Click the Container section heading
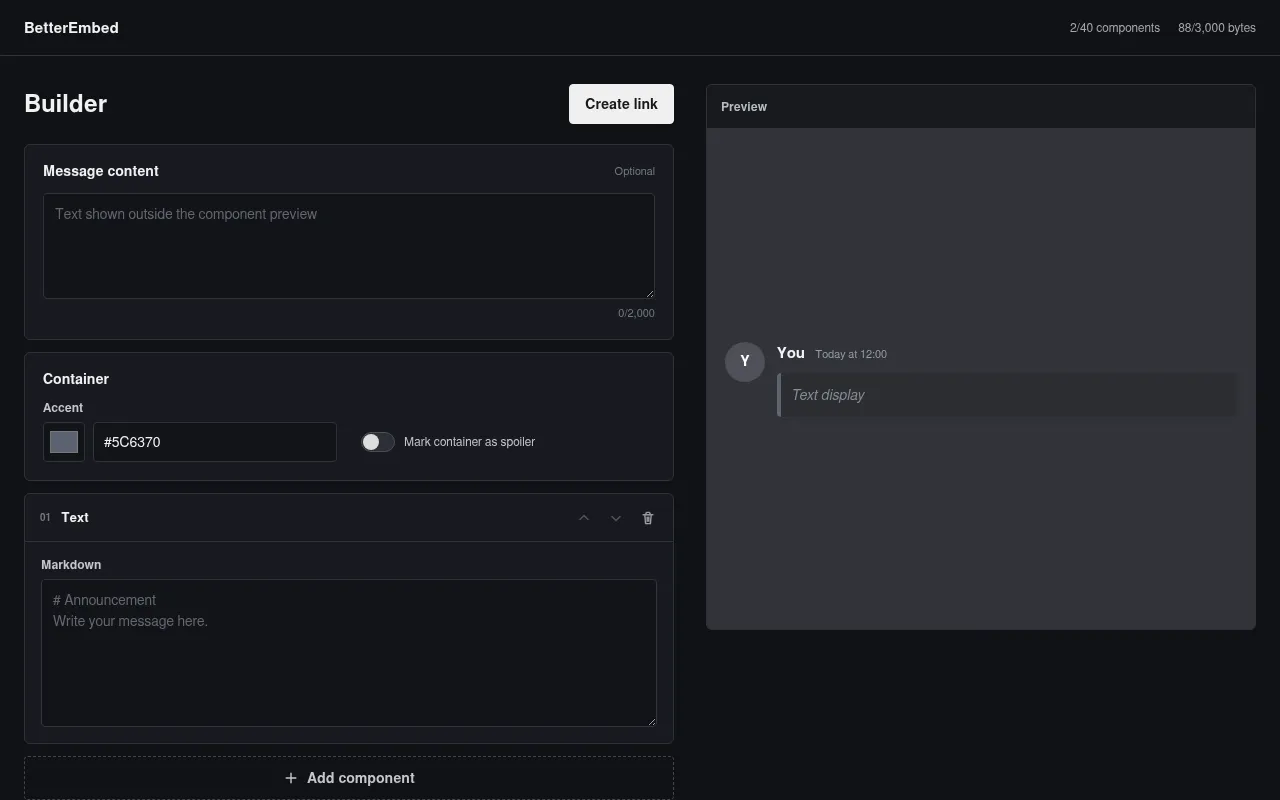Viewport: 1280px width, 800px height. click(x=76, y=379)
